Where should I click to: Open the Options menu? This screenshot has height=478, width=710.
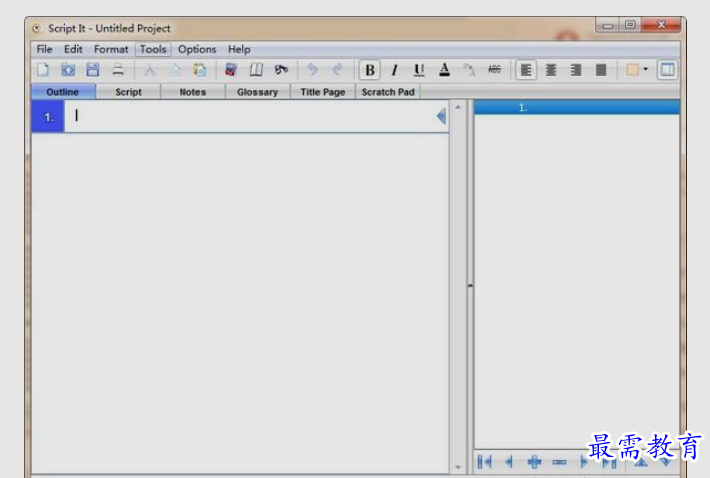[x=197, y=49]
